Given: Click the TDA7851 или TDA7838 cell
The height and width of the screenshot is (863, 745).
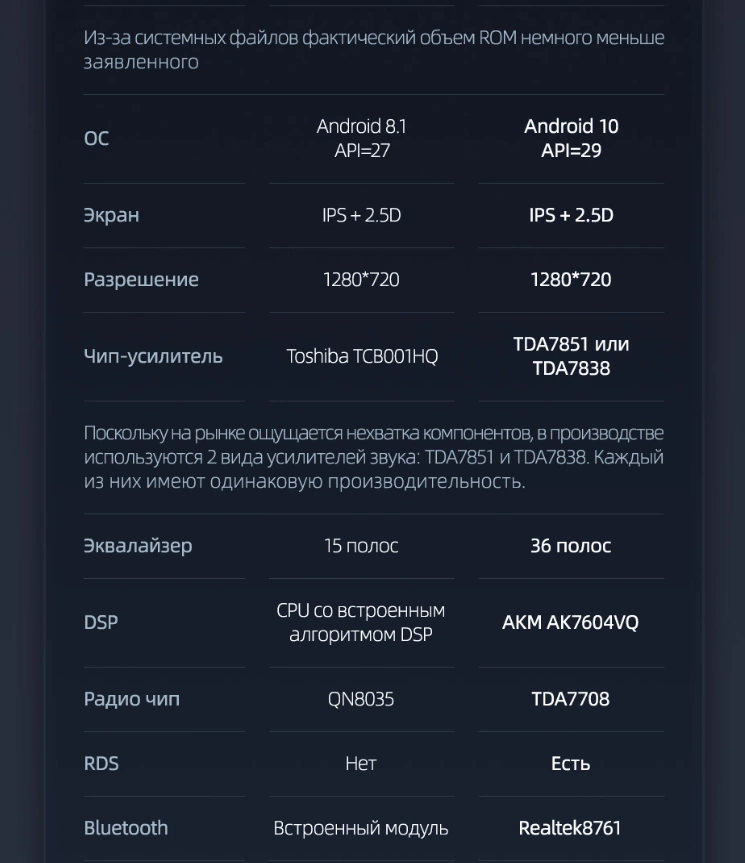Looking at the screenshot, I should click(x=571, y=356).
